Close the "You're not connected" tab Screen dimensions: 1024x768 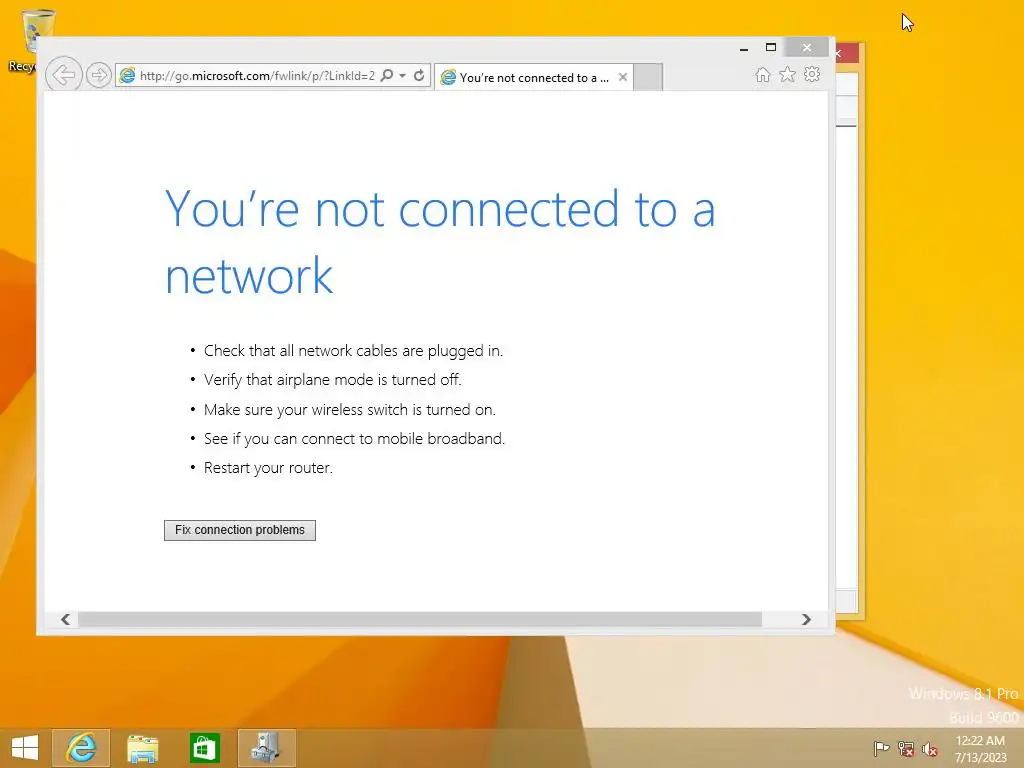tap(622, 77)
